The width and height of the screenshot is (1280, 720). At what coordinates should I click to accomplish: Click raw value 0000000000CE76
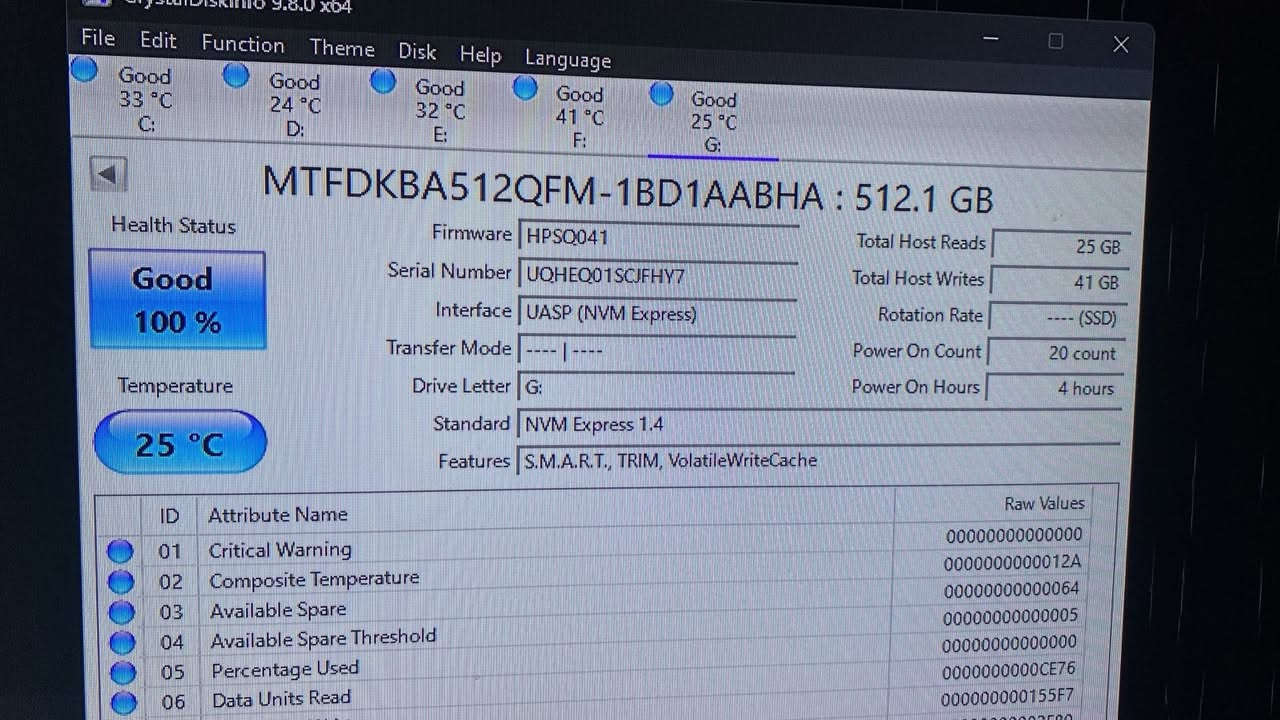[1010, 669]
